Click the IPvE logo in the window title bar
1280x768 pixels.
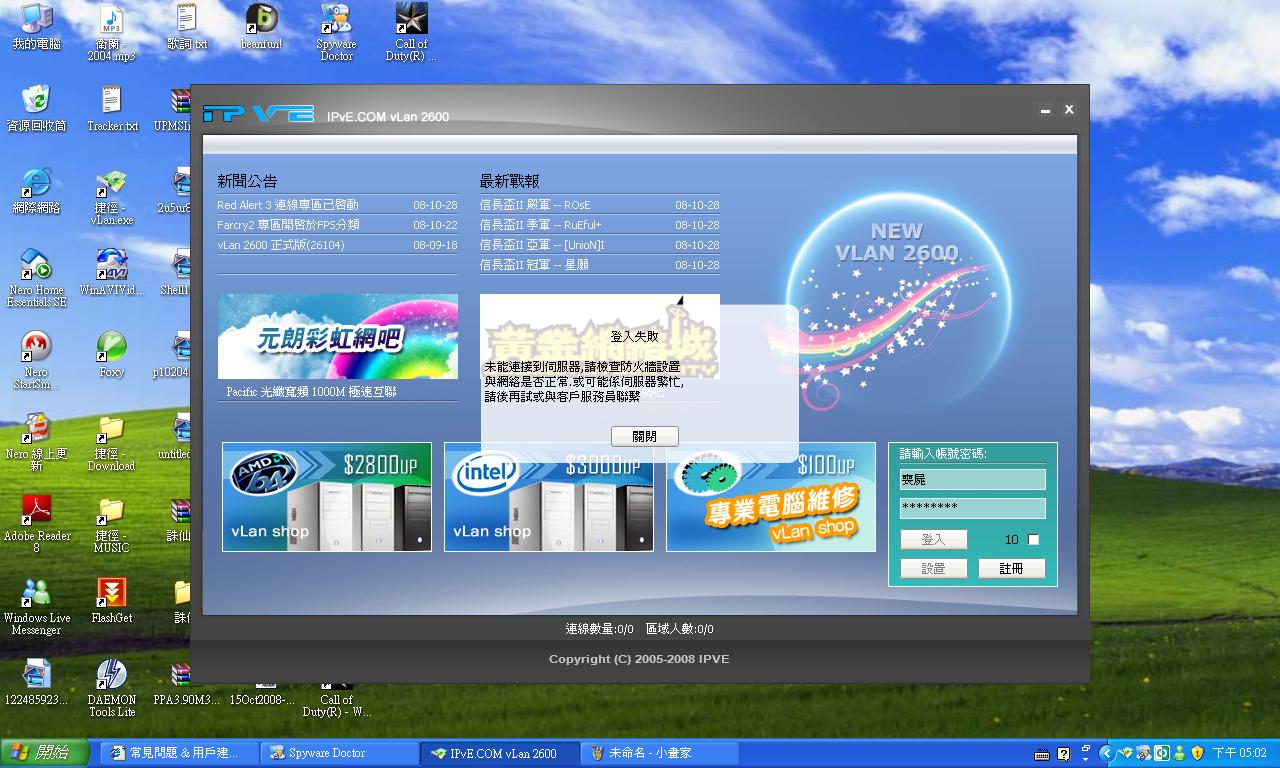pyautogui.click(x=258, y=113)
